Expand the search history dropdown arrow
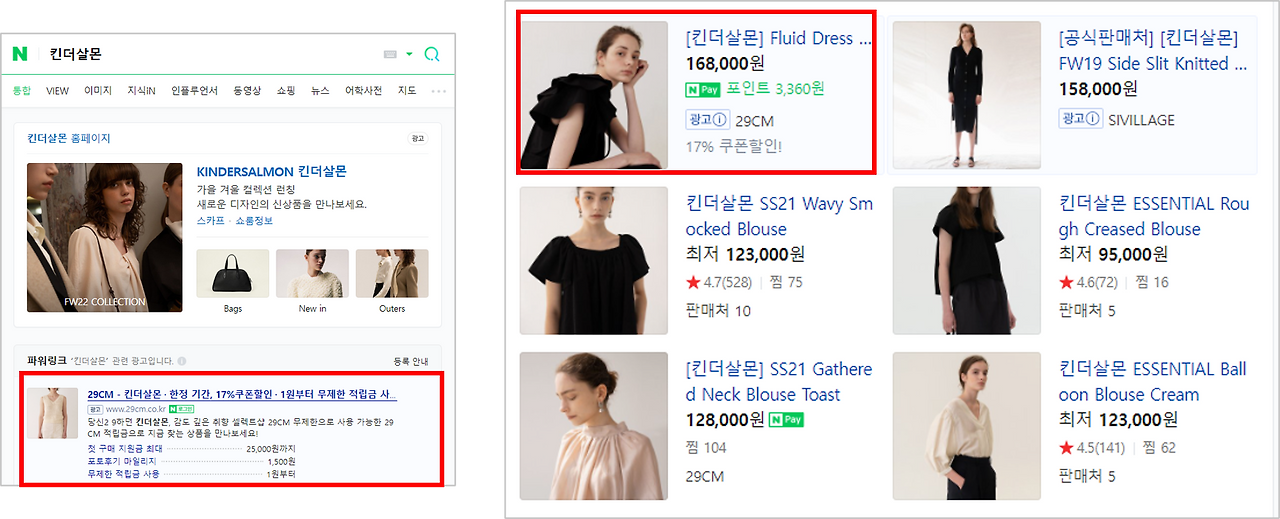Screen dimensions: 1280x519 [x=409, y=54]
